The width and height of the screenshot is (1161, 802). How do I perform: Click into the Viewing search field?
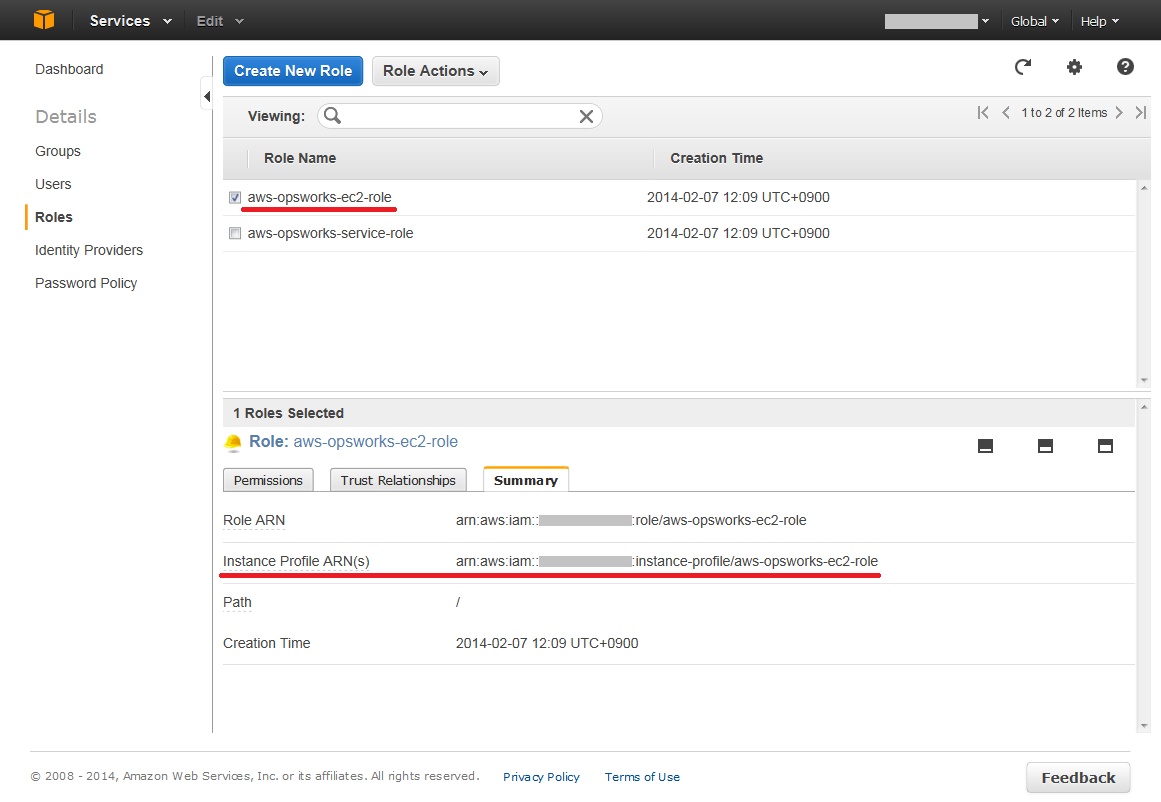point(459,116)
